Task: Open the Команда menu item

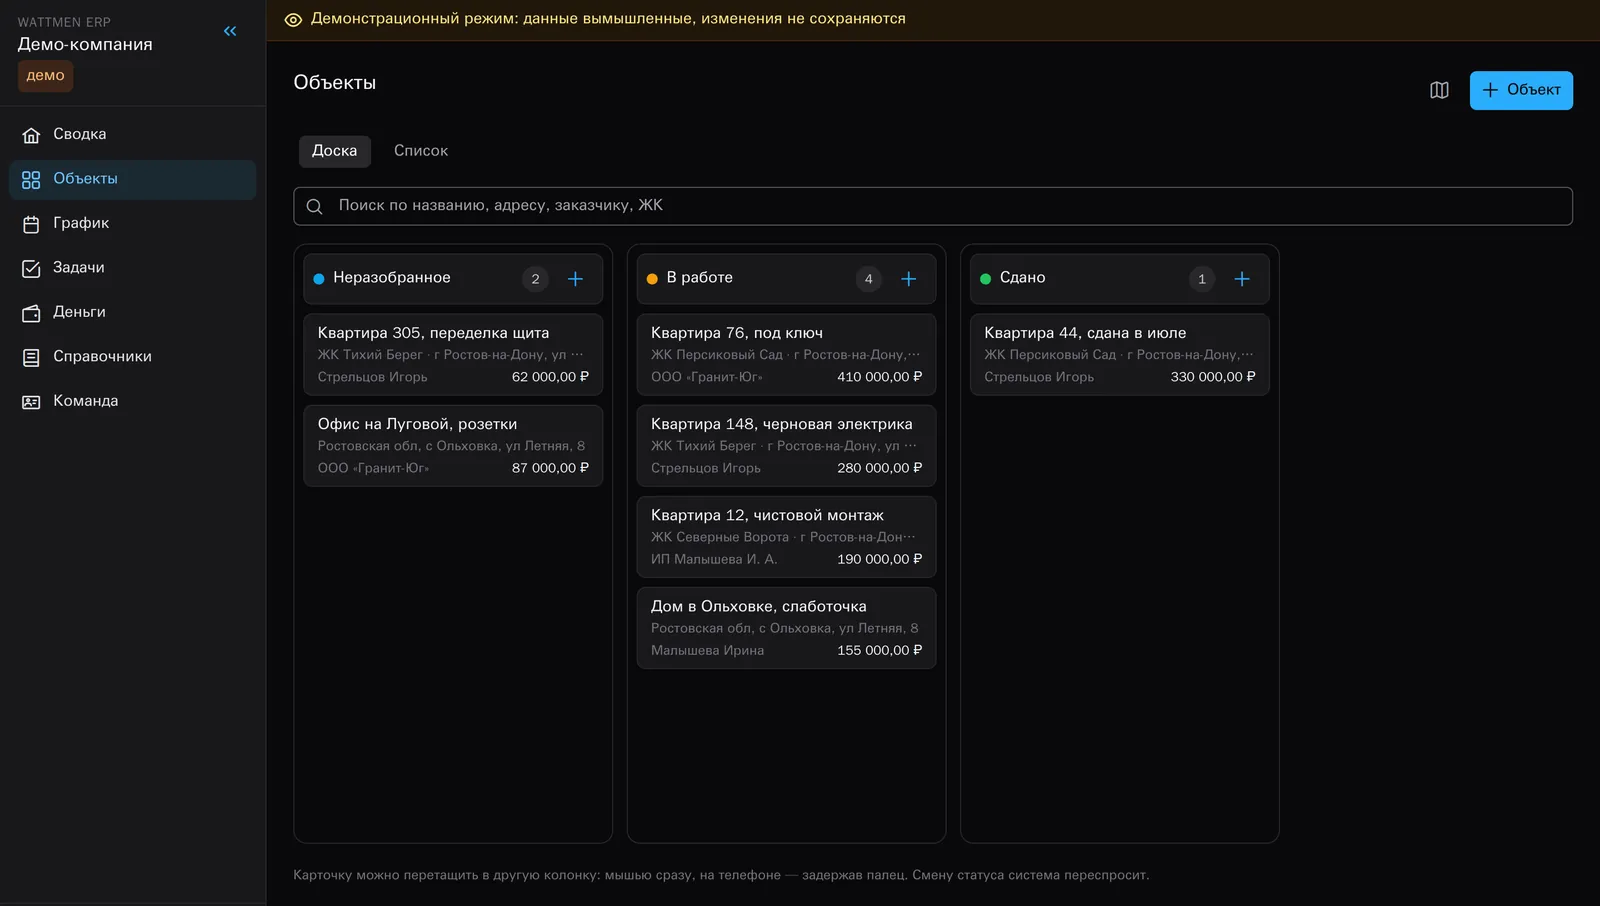Action: (x=133, y=402)
